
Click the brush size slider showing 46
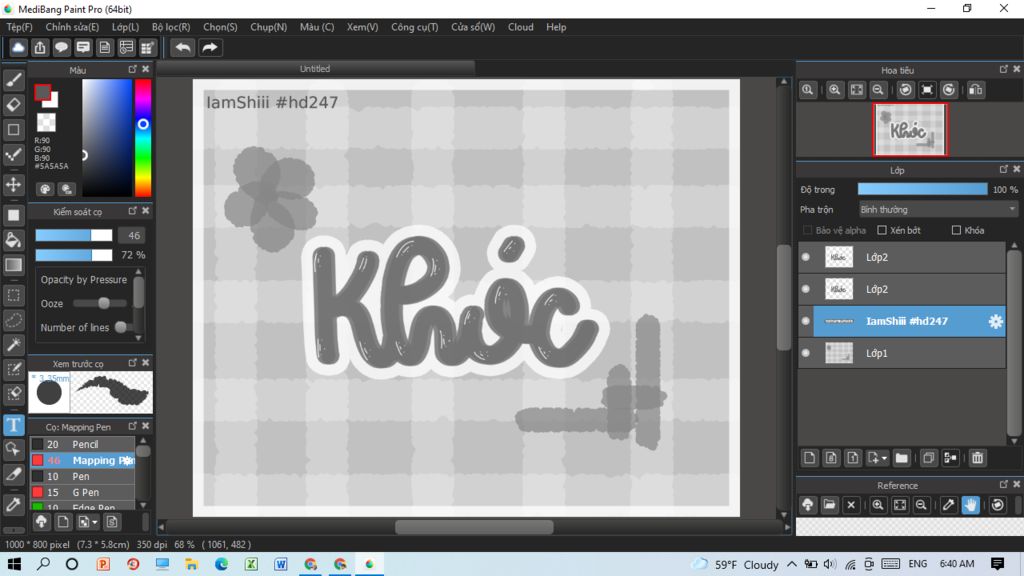coord(74,235)
